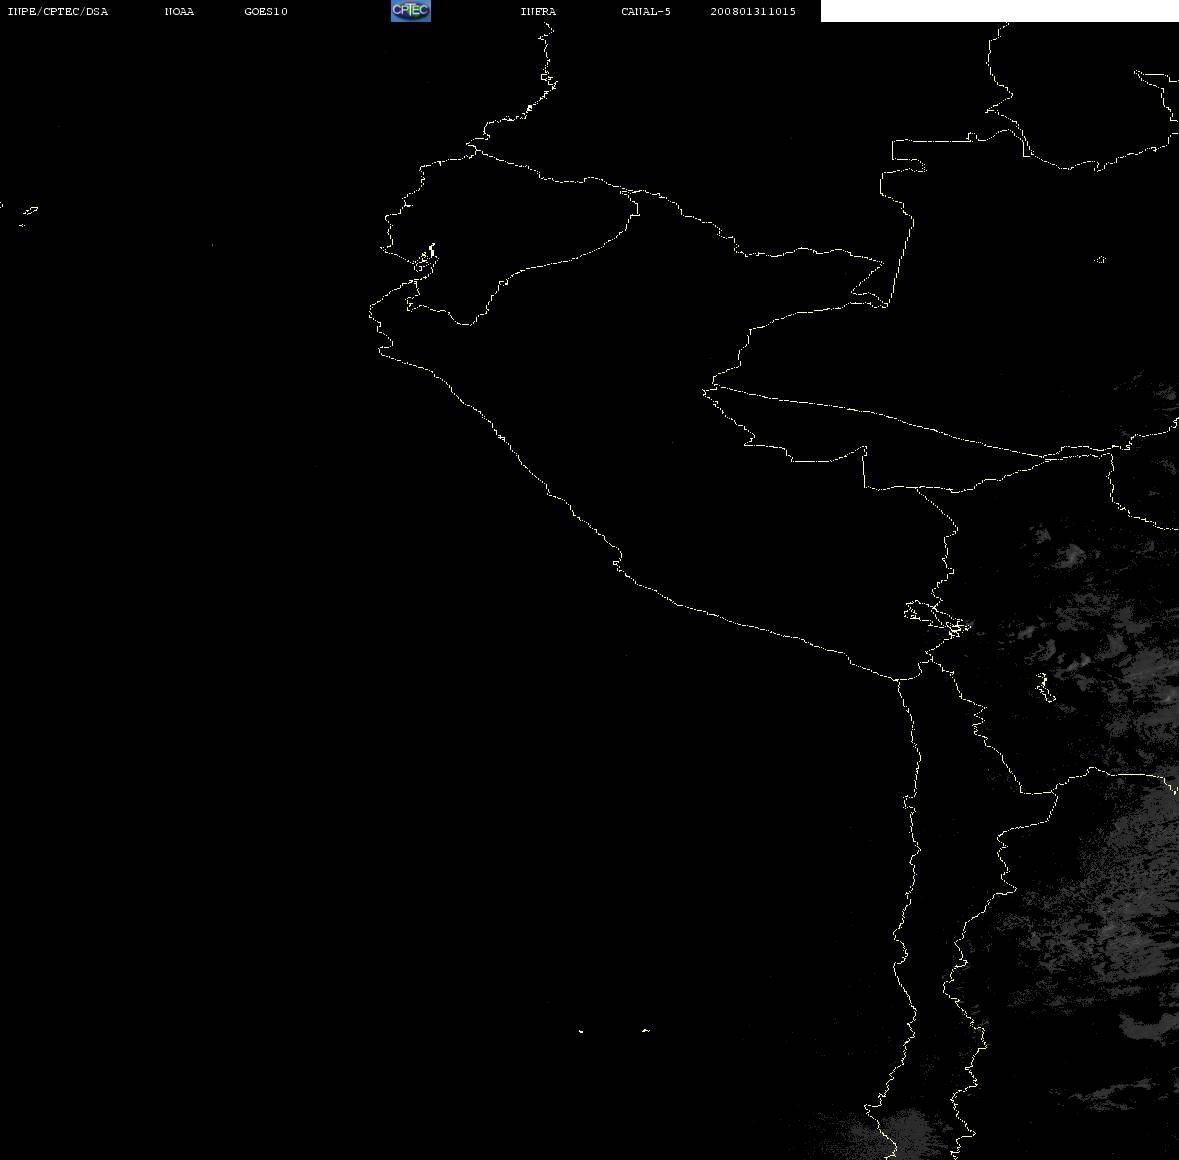Click the GOES10 satellite label
This screenshot has width=1179, height=1160.
pos(265,11)
